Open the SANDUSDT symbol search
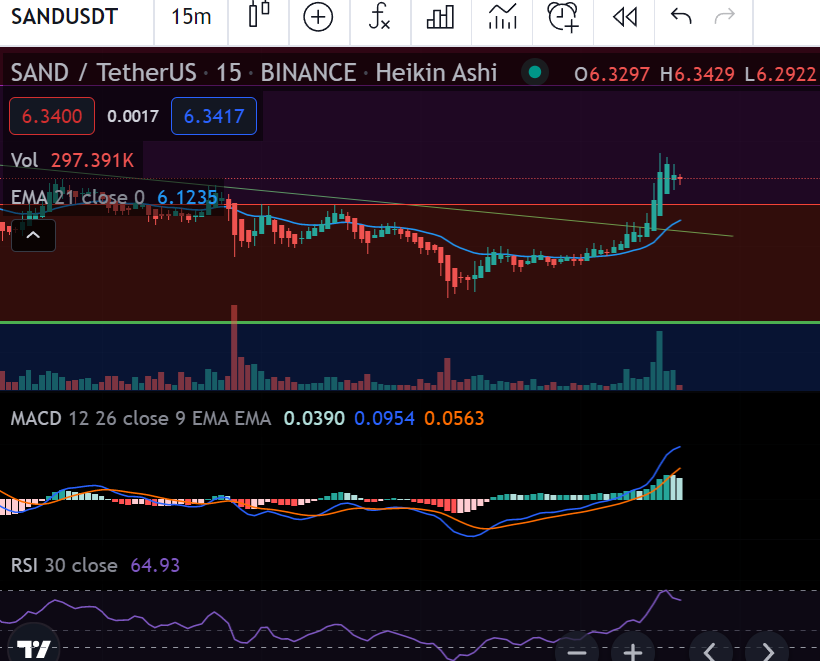 click(x=64, y=17)
